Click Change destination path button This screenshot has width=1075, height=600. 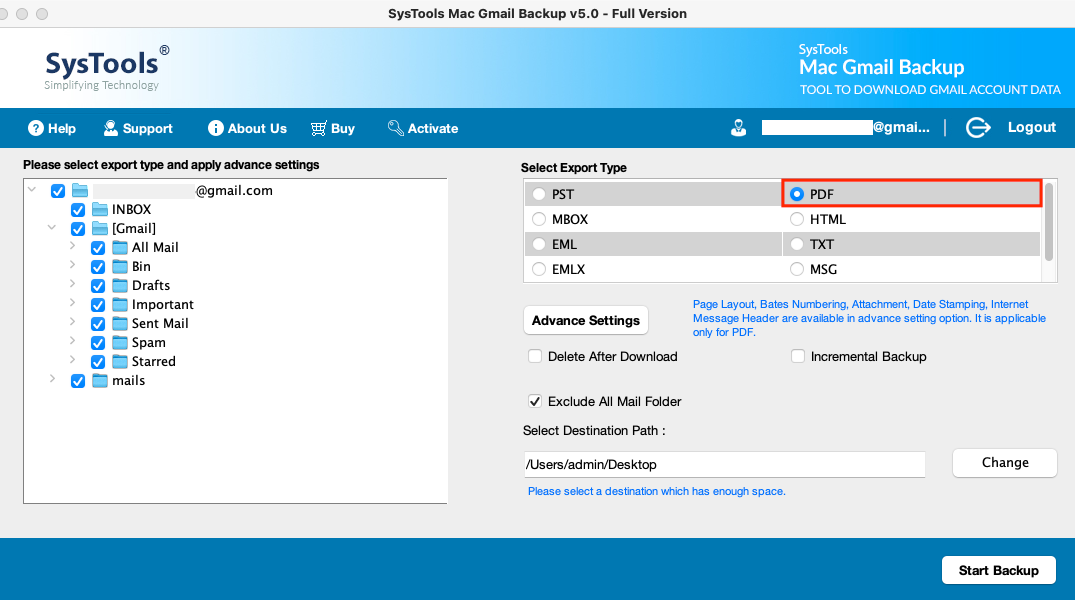pos(1004,463)
